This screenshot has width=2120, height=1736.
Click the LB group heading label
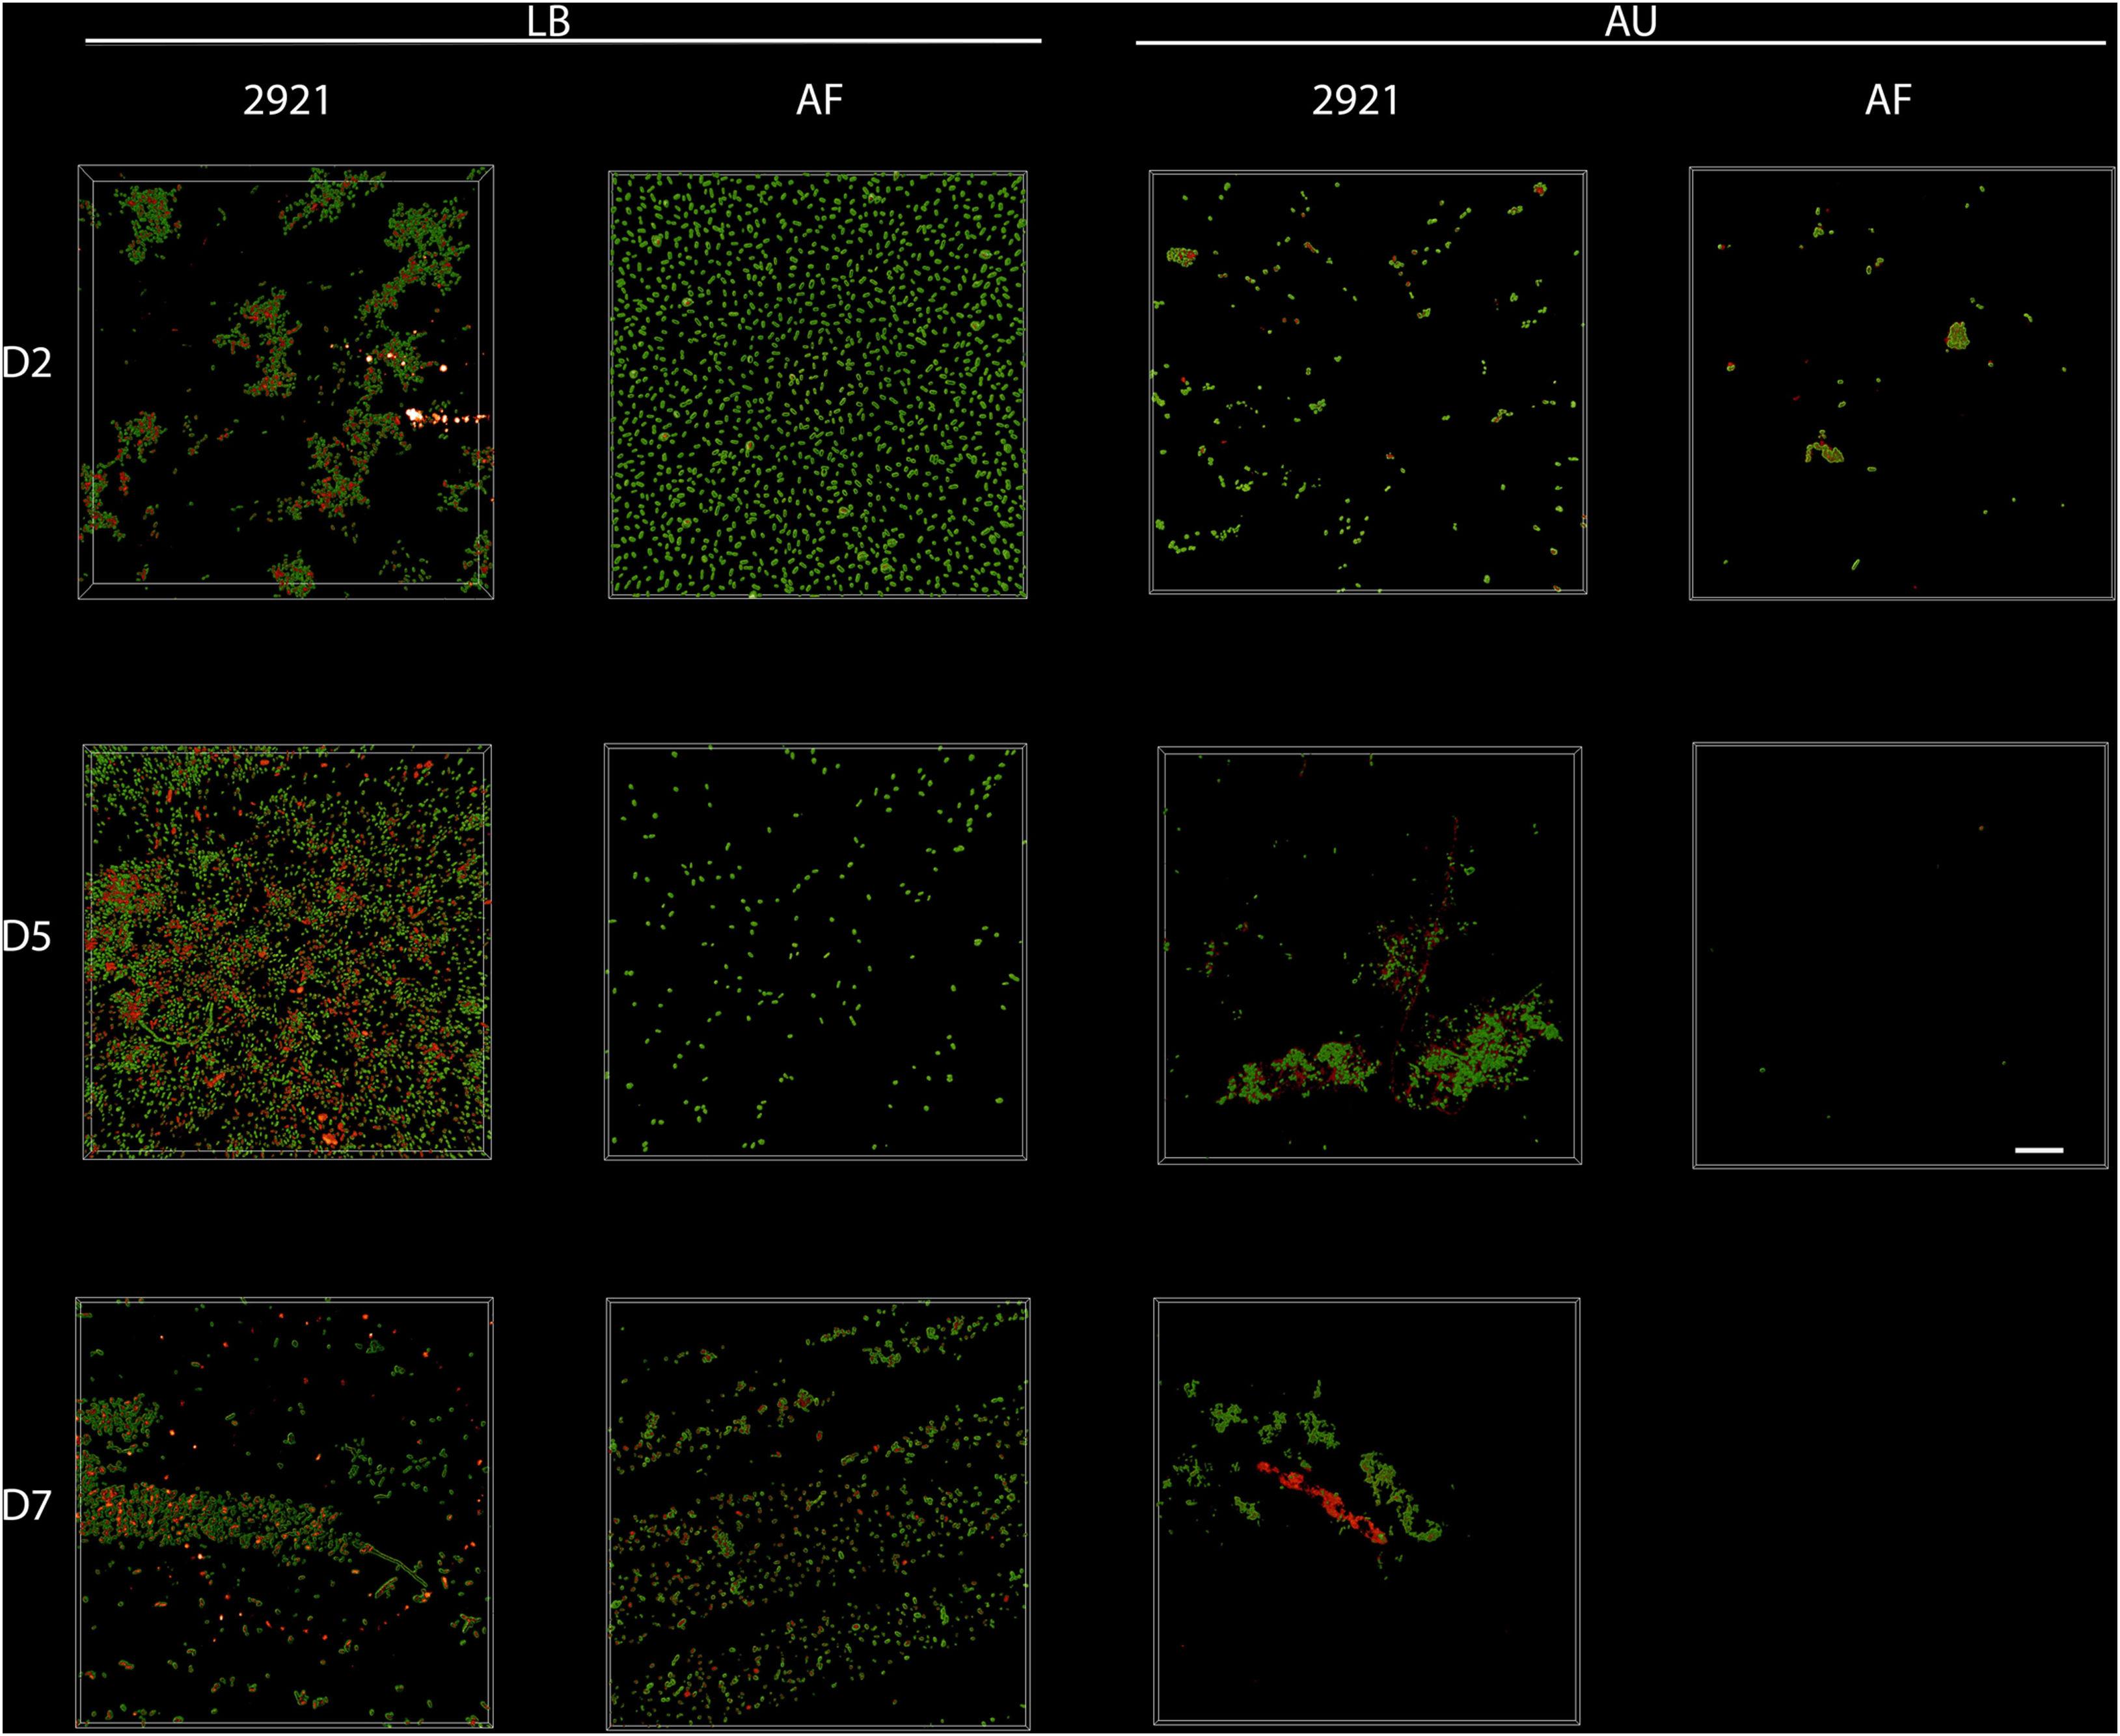click(x=548, y=22)
